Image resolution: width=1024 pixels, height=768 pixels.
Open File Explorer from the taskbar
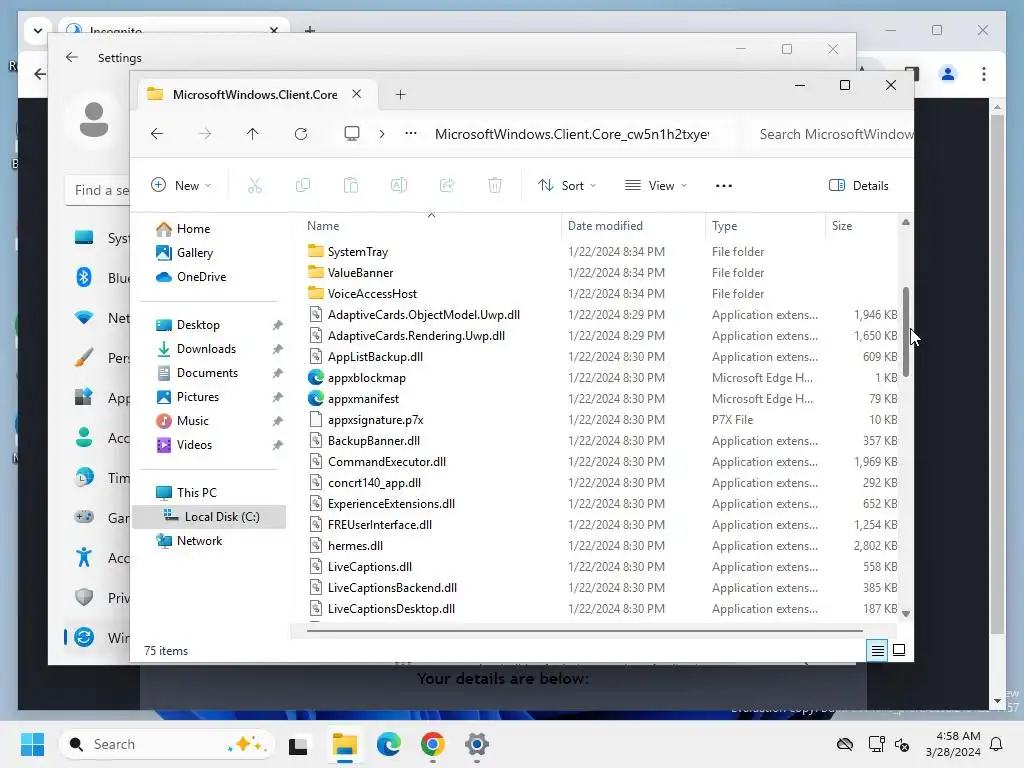click(345, 744)
